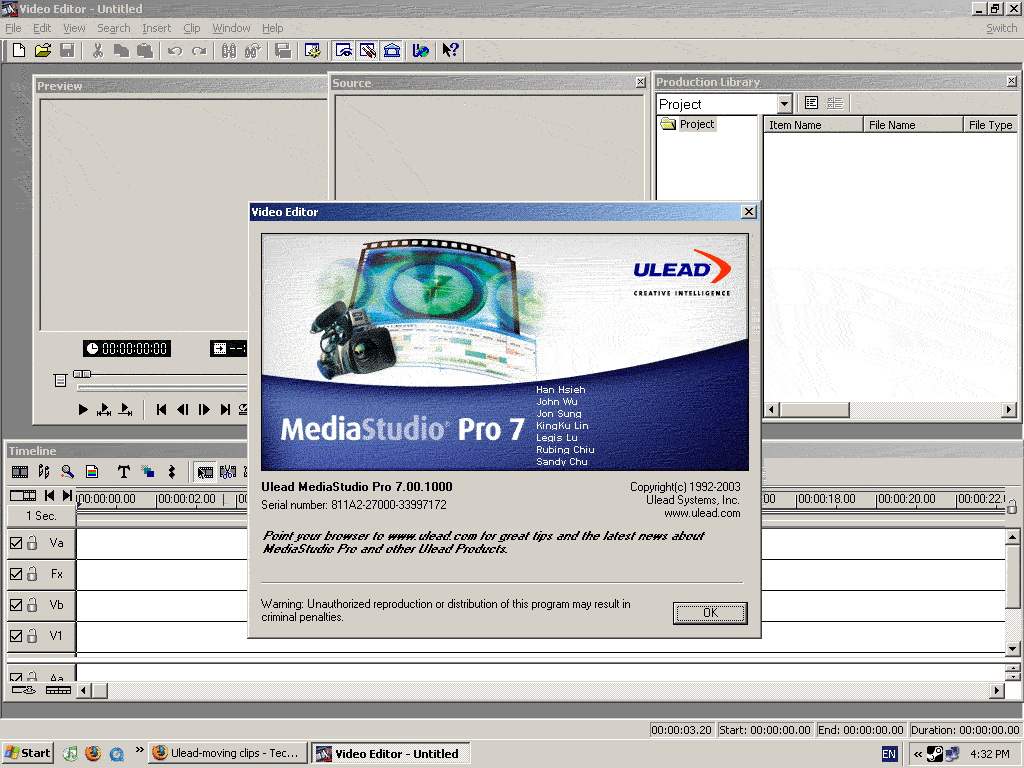Select the scissors cut tool in Timeline
1024x768 pixels.
coord(228,472)
